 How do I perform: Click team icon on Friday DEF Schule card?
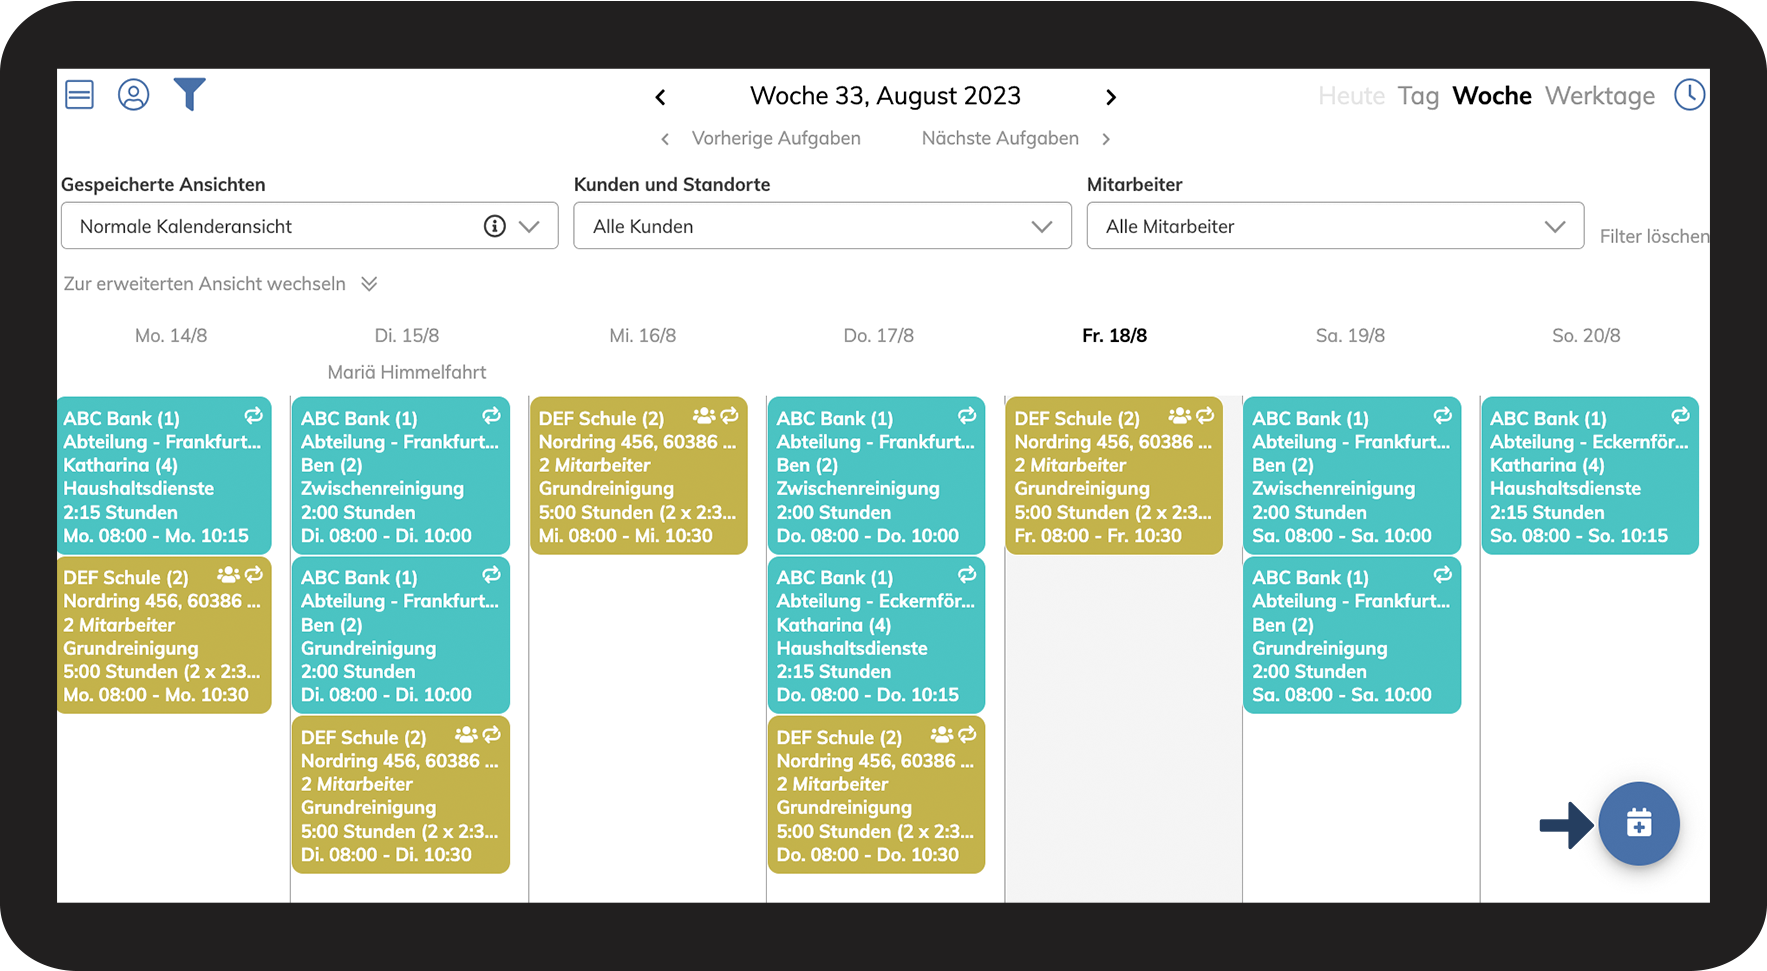pyautogui.click(x=1180, y=415)
